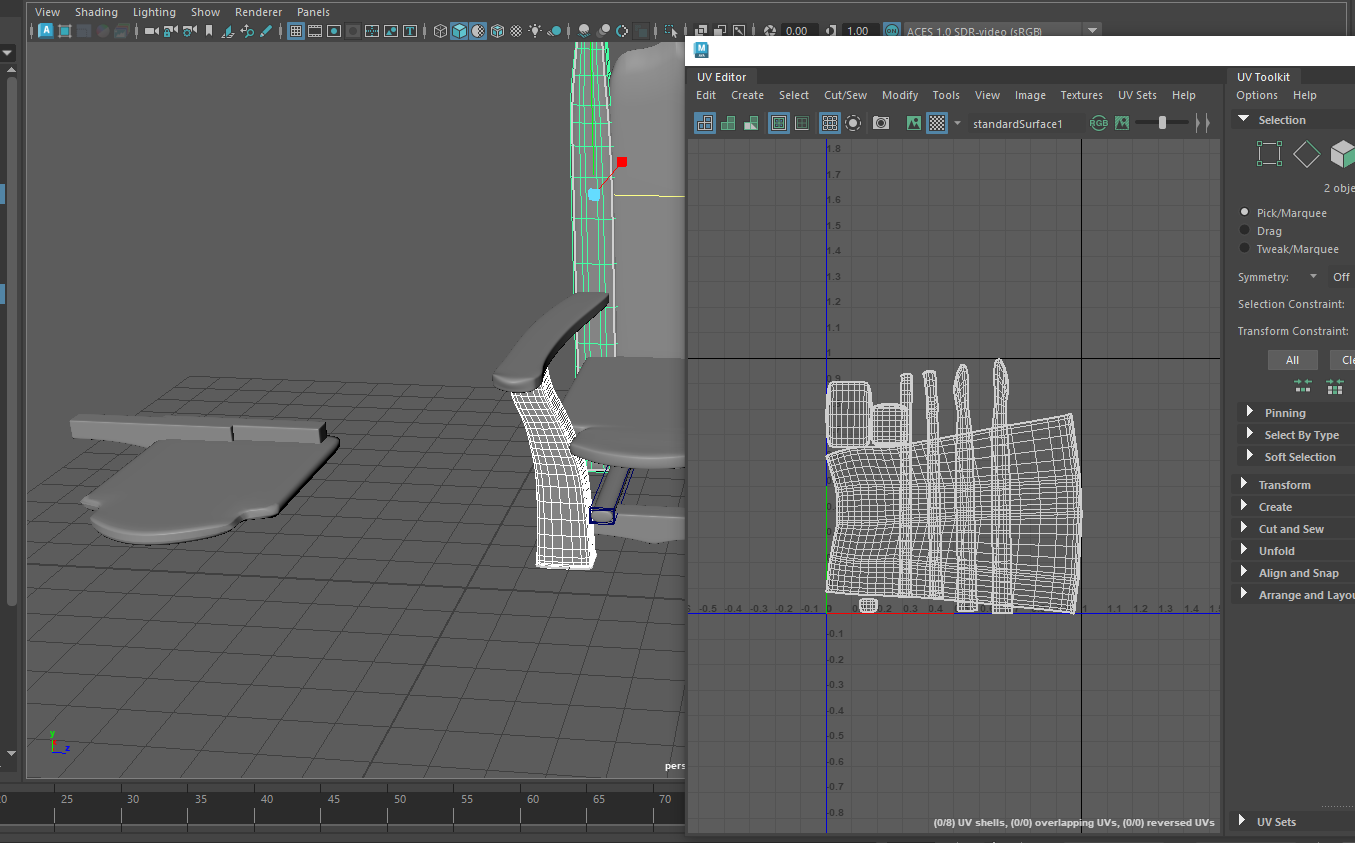Select the UV Toolkit tab

1263,77
